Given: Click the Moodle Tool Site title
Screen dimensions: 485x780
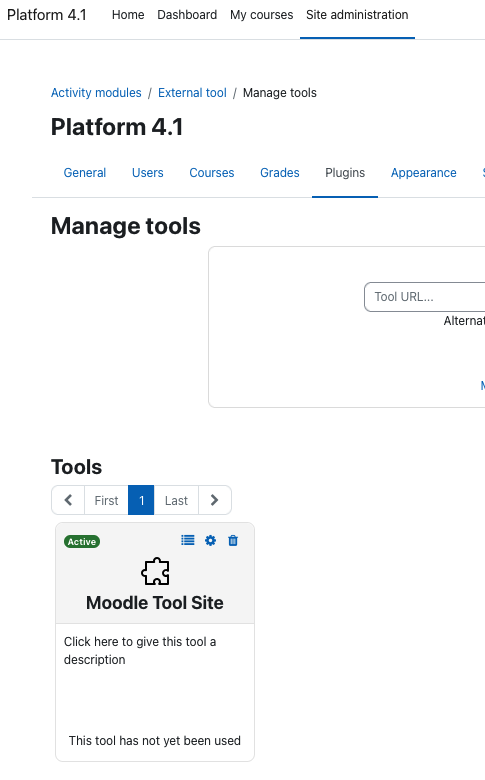Looking at the screenshot, I should [155, 602].
